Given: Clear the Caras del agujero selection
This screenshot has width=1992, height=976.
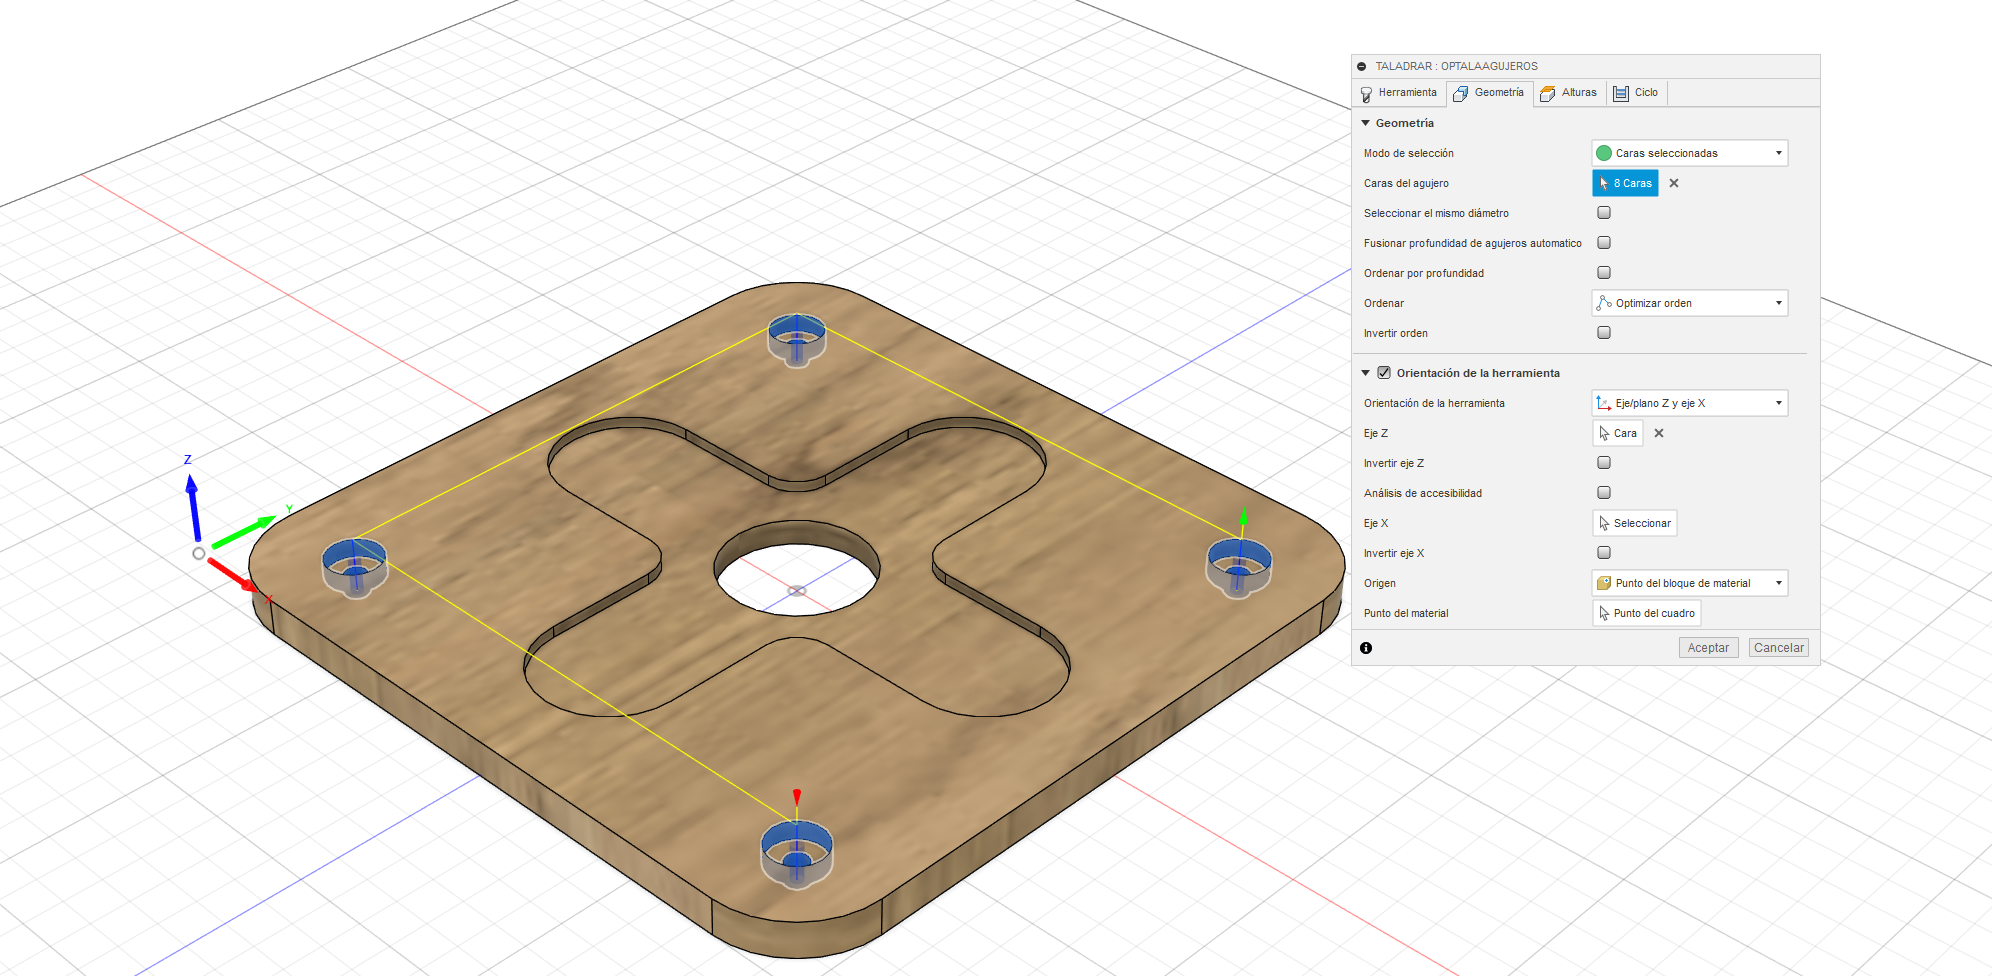Looking at the screenshot, I should click(x=1674, y=183).
